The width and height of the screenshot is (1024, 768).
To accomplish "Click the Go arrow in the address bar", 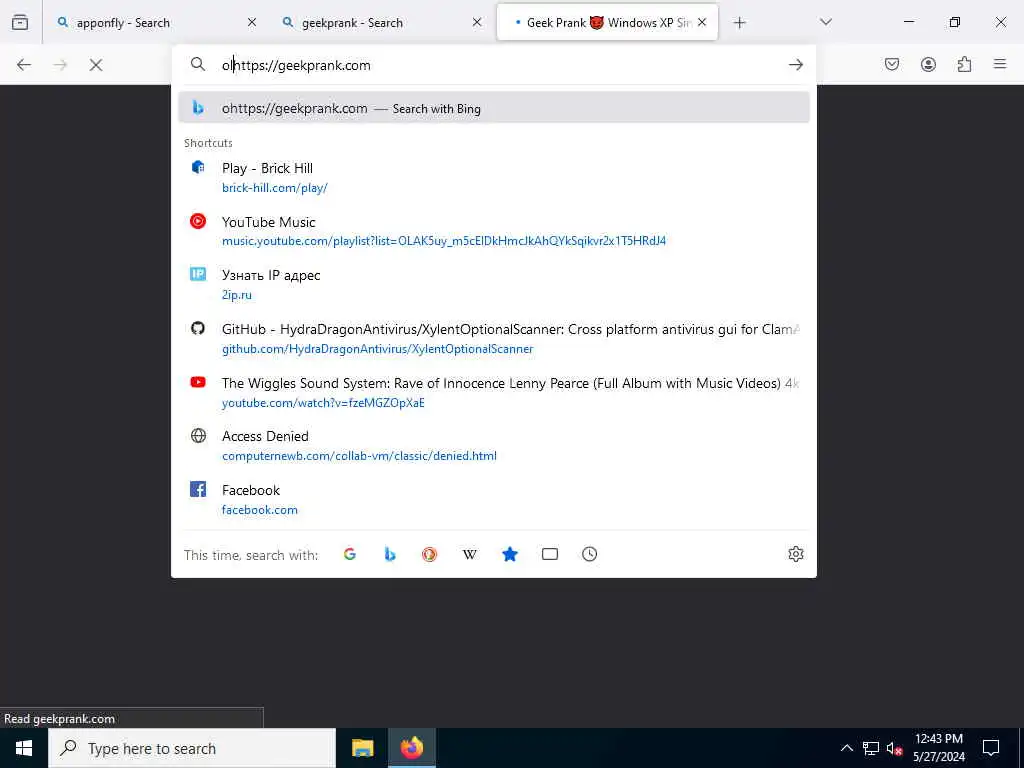I will click(x=795, y=65).
